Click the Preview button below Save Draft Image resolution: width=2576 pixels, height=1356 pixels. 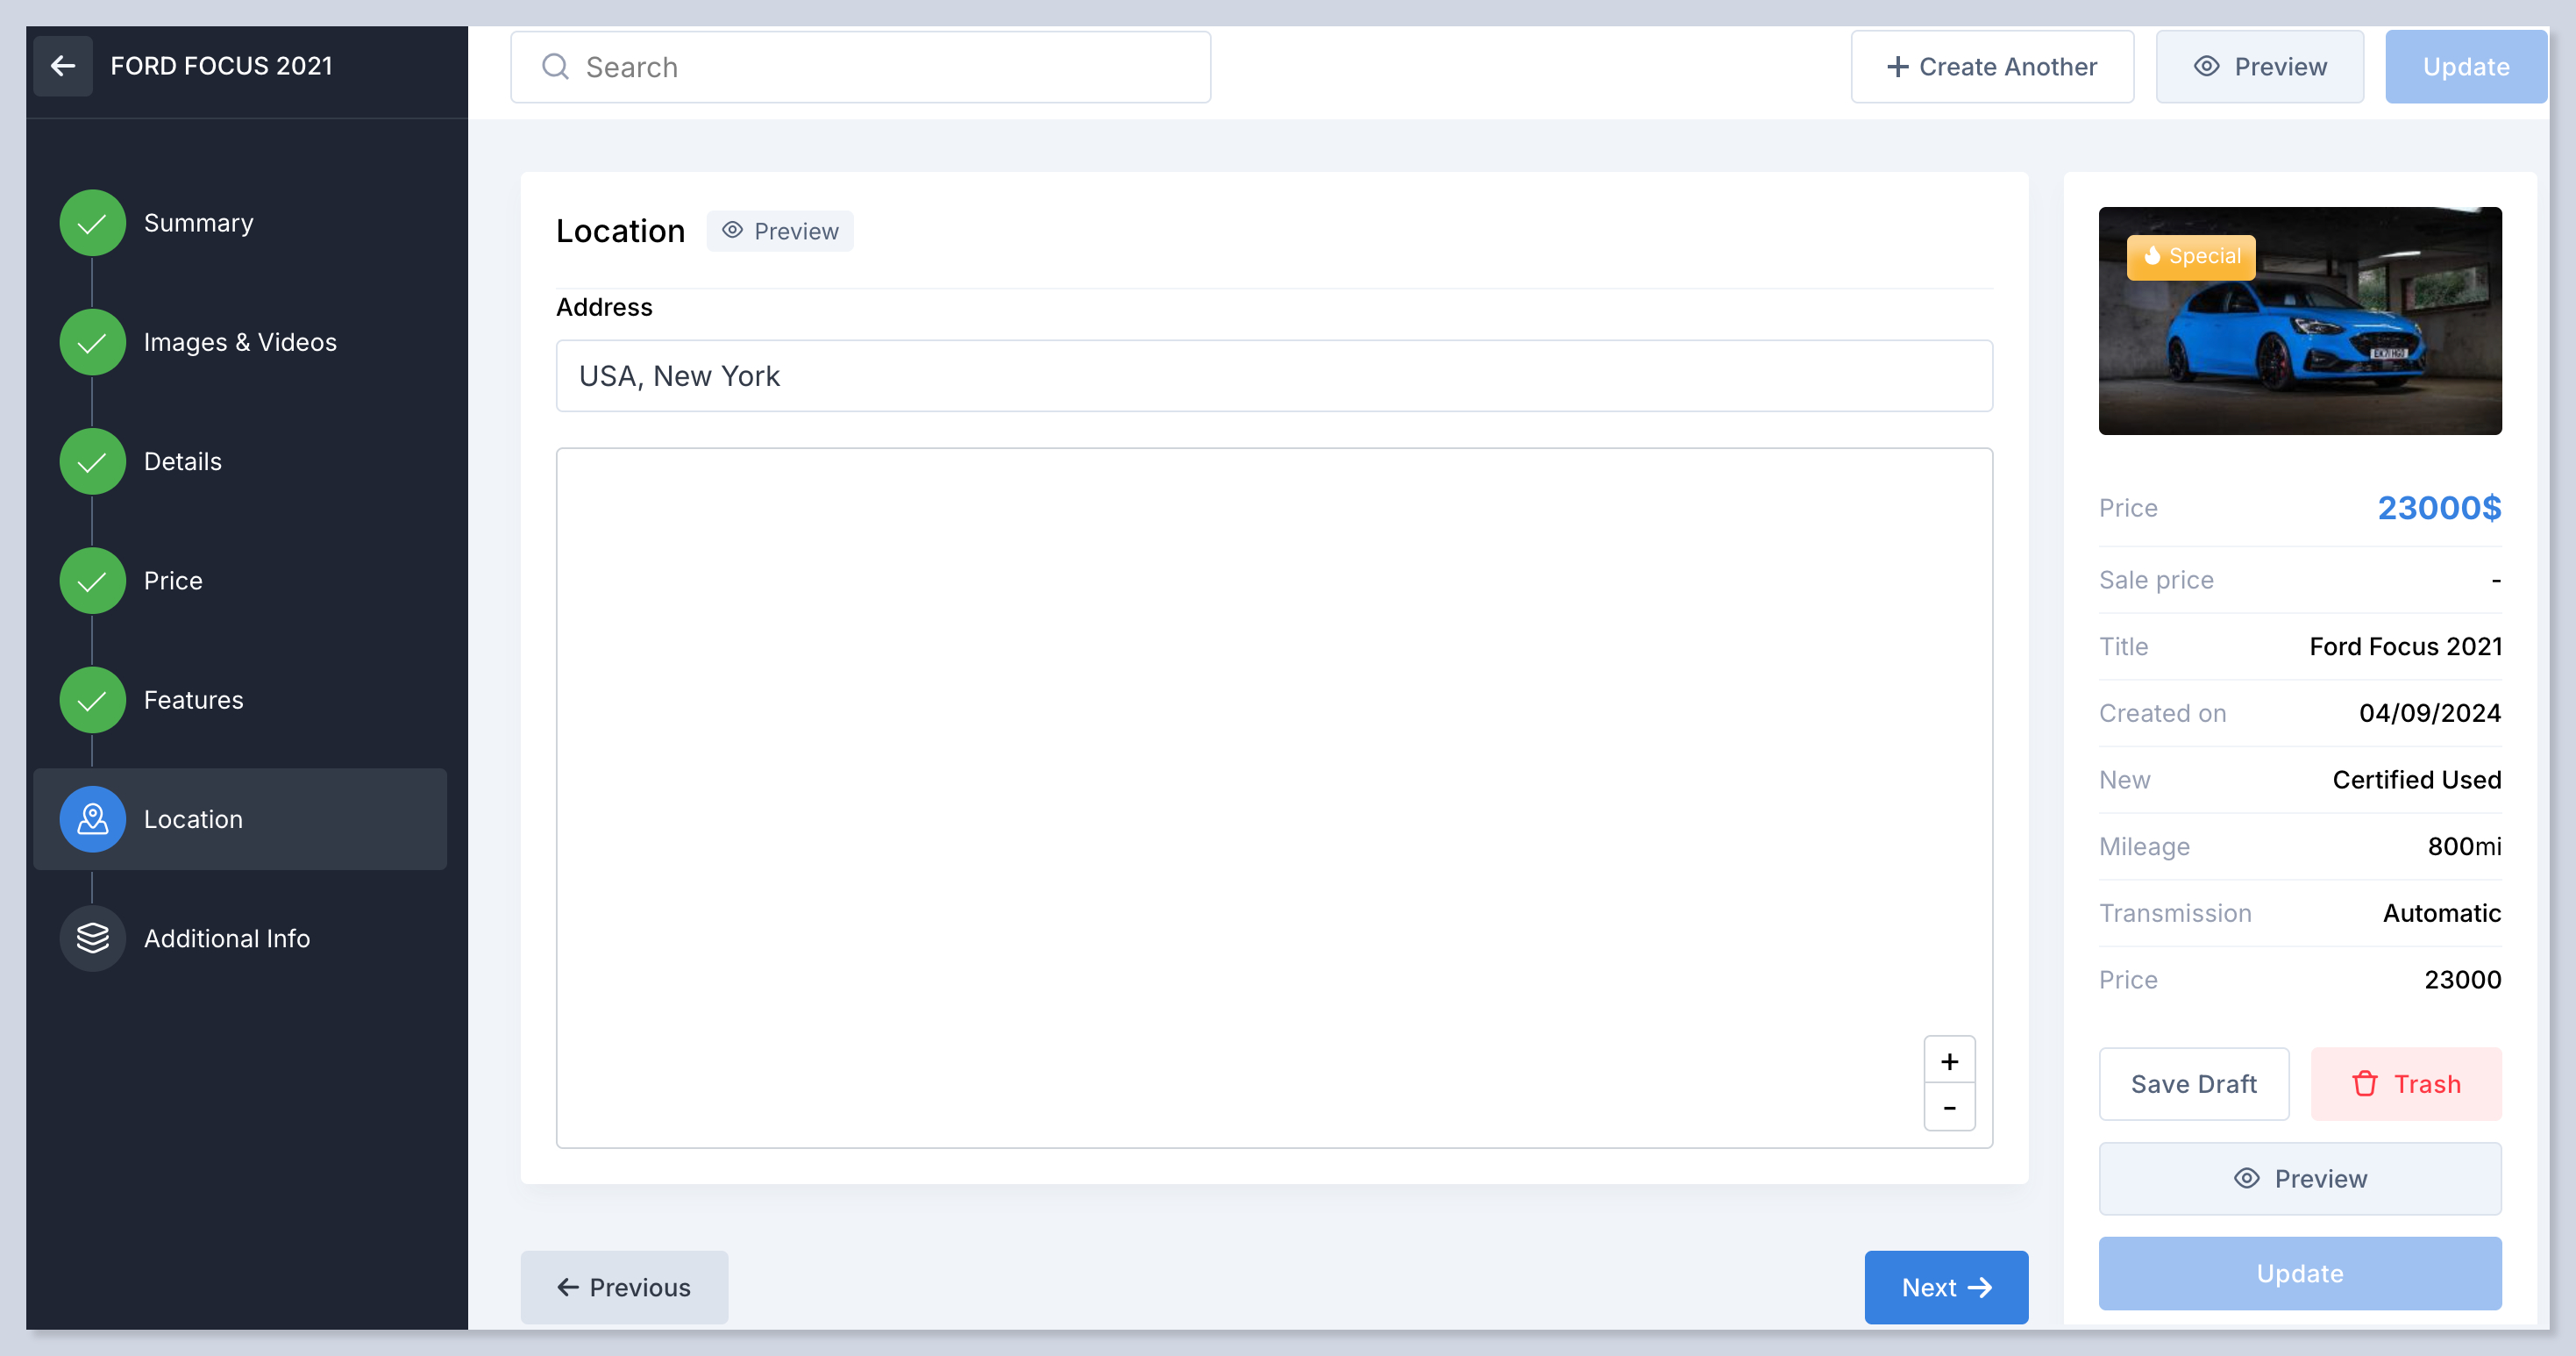(x=2299, y=1179)
